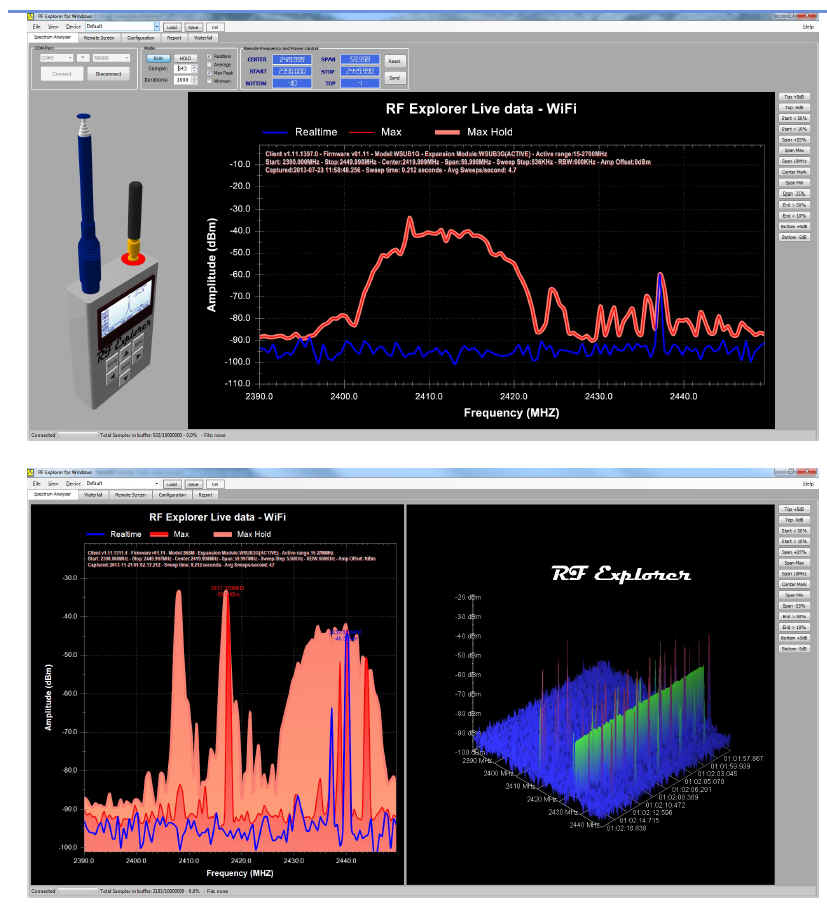Click the Send button

[x=394, y=77]
